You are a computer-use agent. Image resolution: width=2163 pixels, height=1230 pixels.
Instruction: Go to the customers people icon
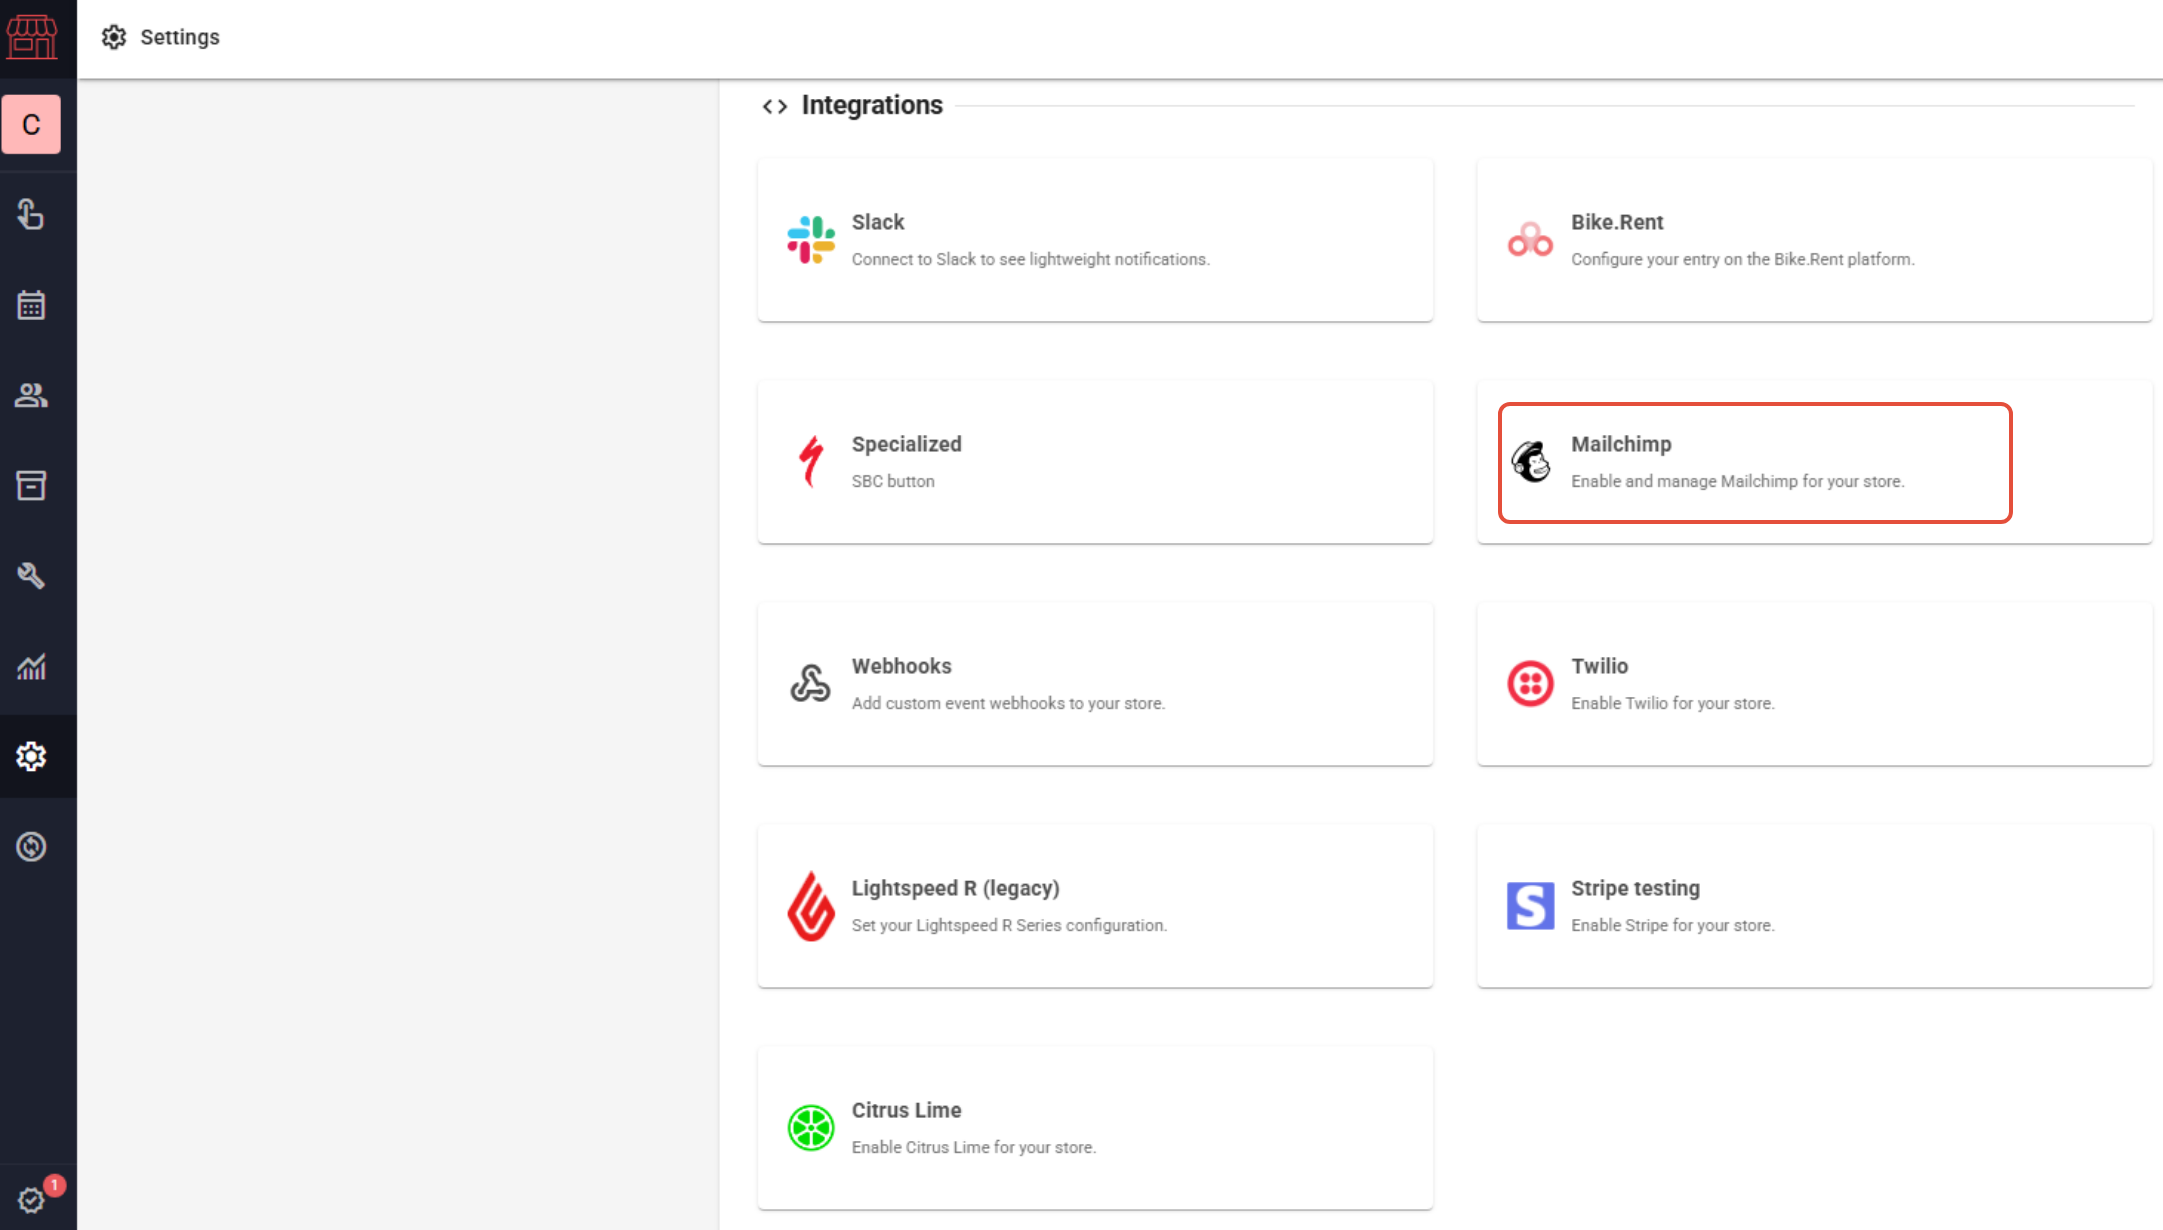(31, 395)
